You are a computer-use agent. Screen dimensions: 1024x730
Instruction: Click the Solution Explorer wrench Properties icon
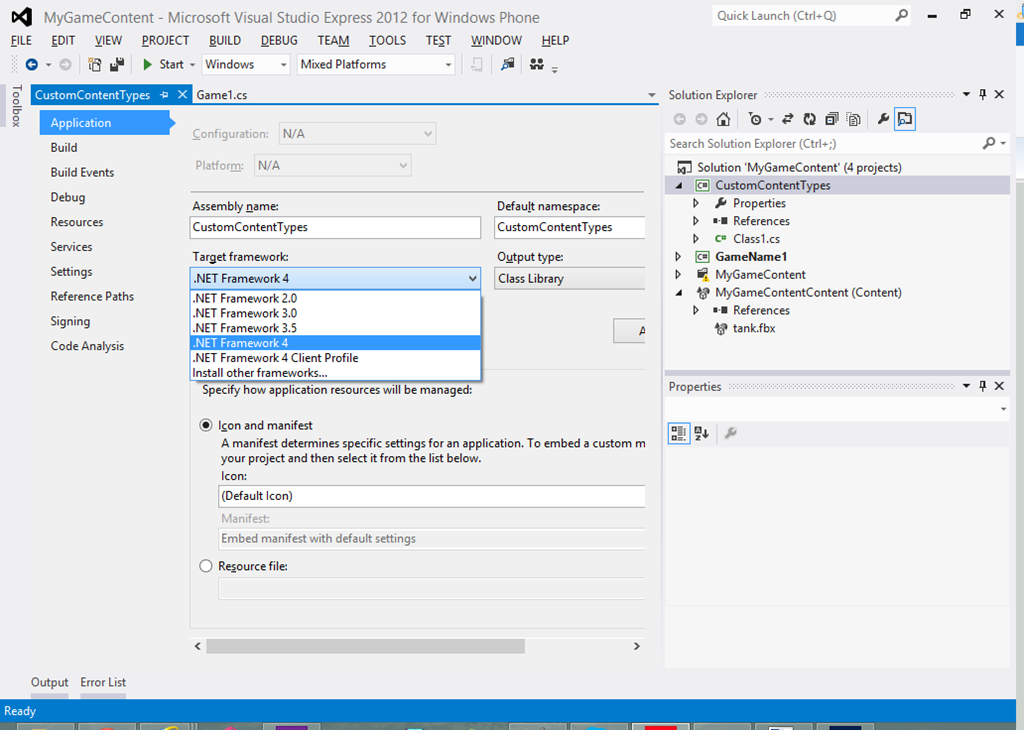[883, 119]
